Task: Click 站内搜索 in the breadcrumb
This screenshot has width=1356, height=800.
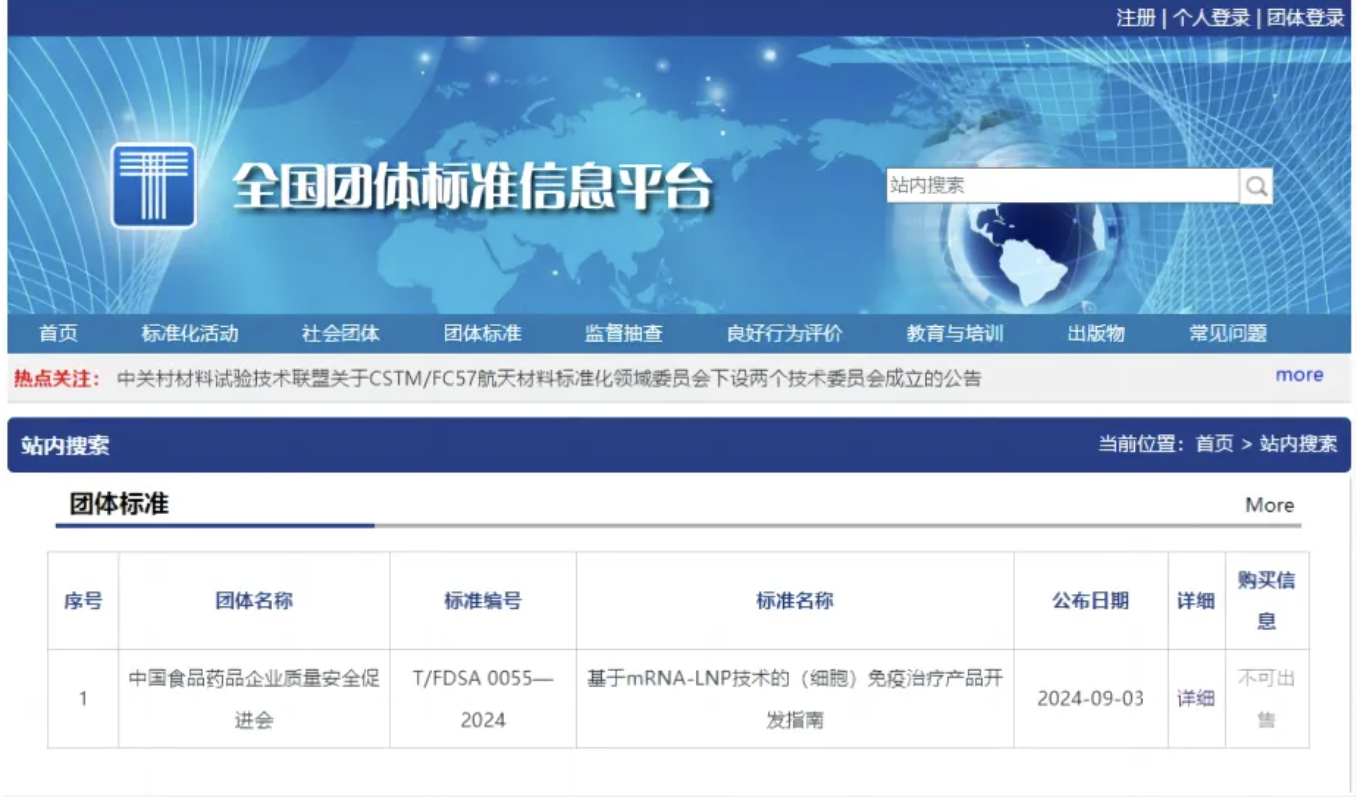Action: click(x=1298, y=444)
